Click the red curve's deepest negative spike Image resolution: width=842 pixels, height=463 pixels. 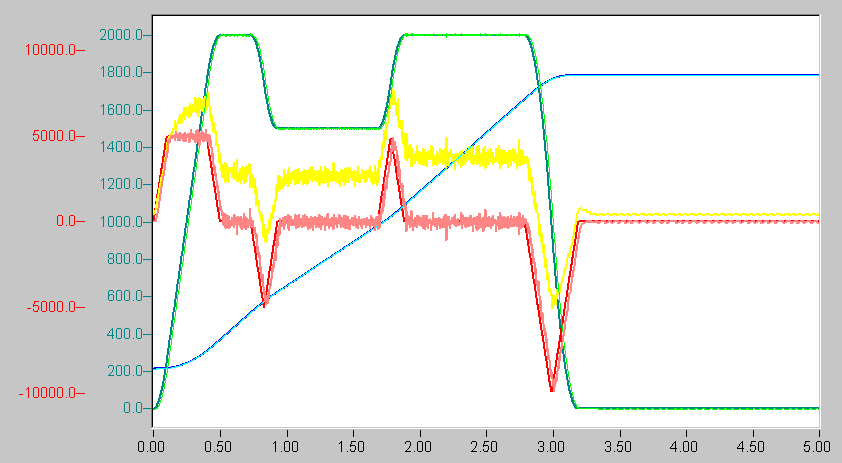click(x=553, y=388)
